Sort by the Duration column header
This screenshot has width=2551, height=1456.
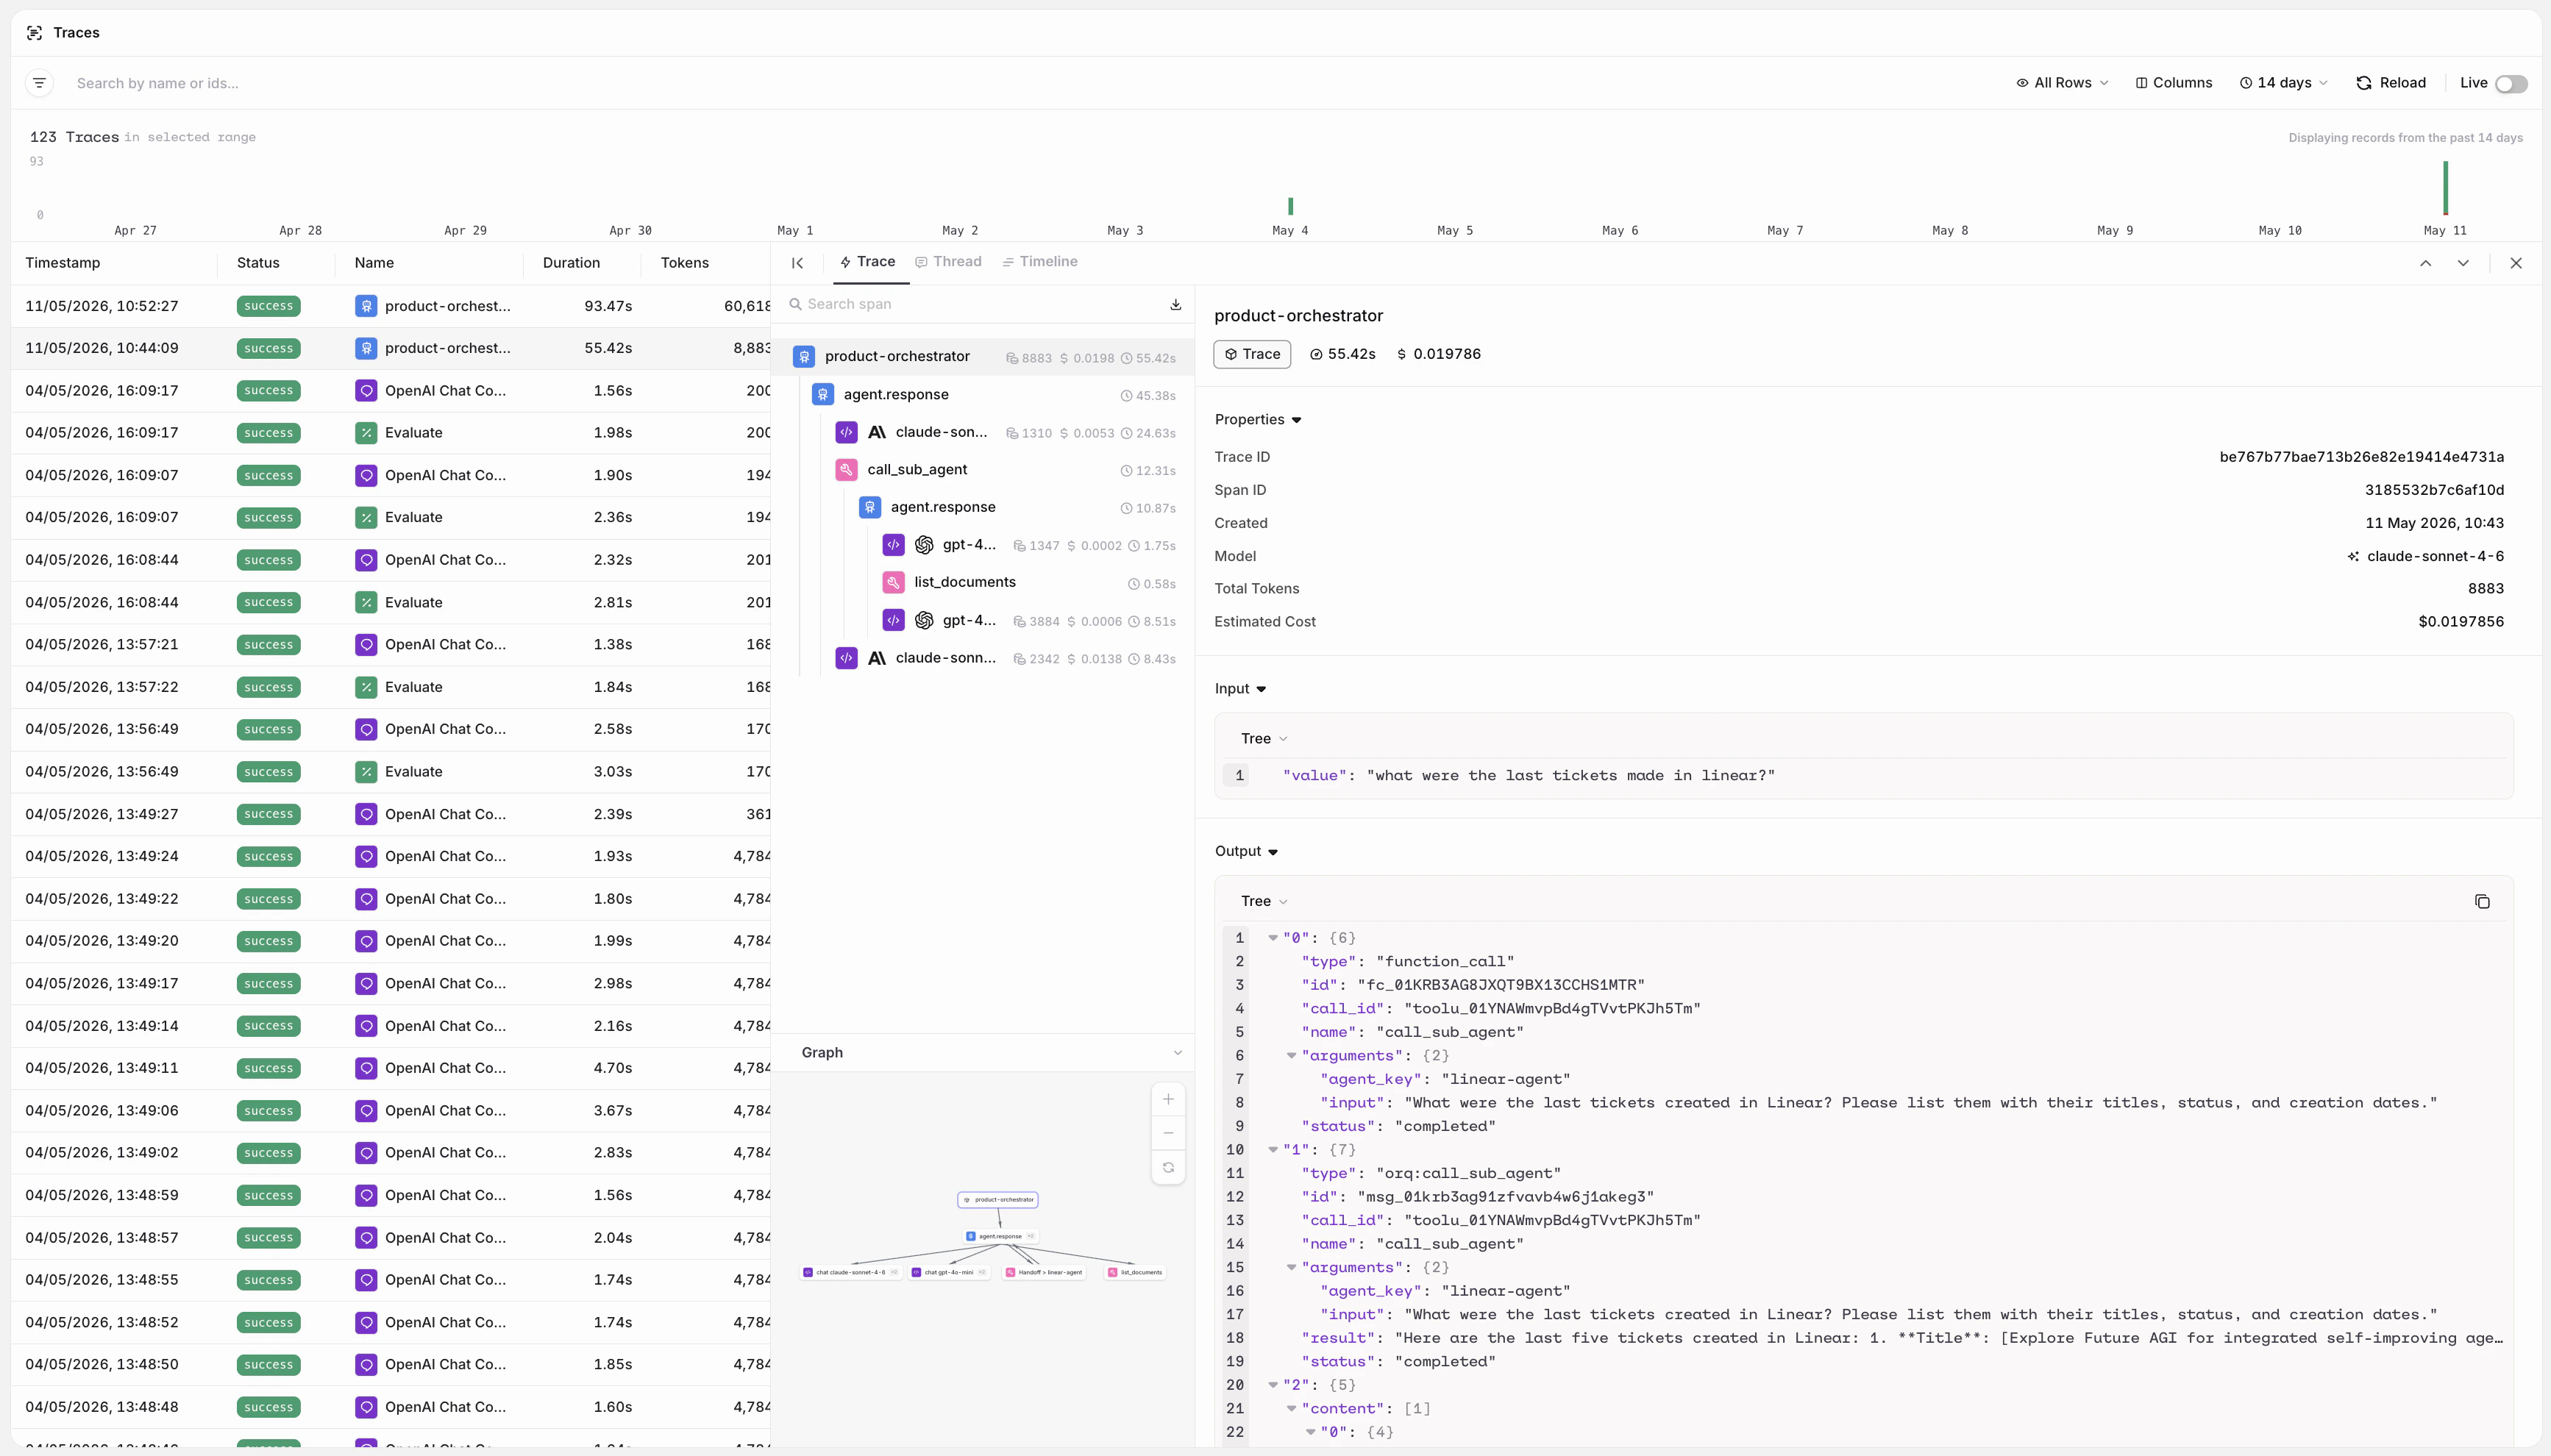coord(571,263)
